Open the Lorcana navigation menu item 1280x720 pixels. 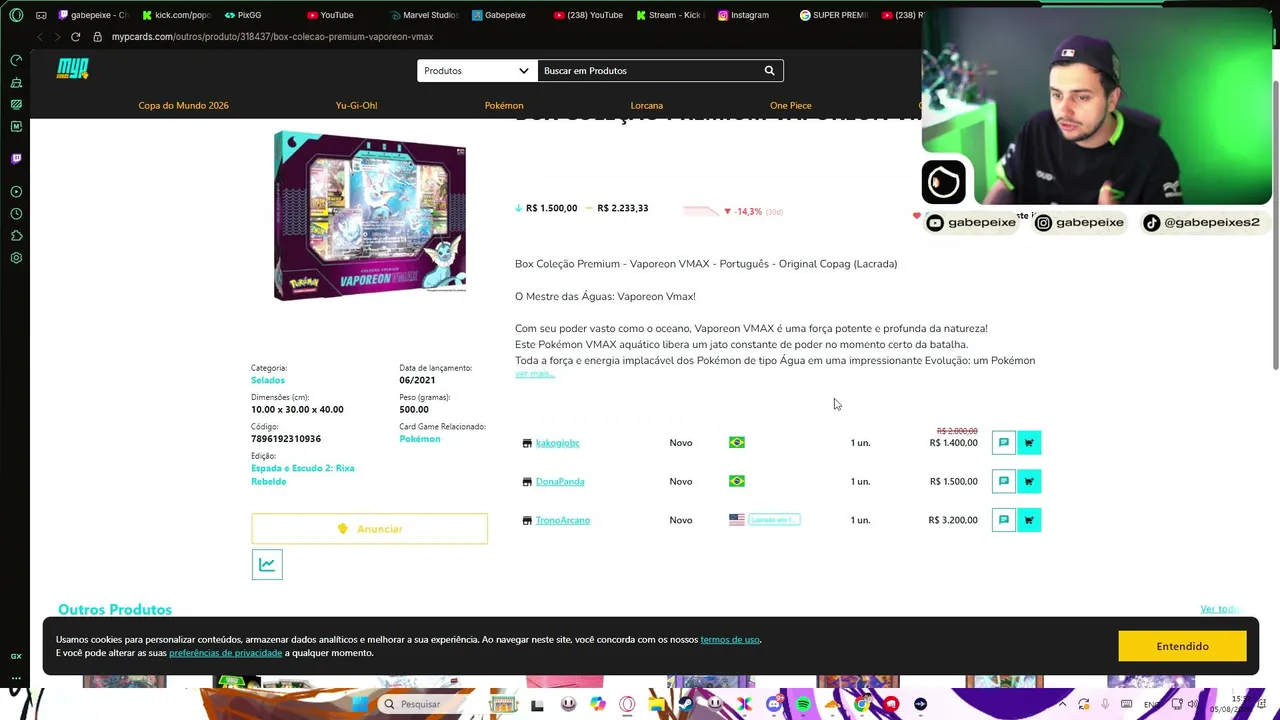click(647, 106)
